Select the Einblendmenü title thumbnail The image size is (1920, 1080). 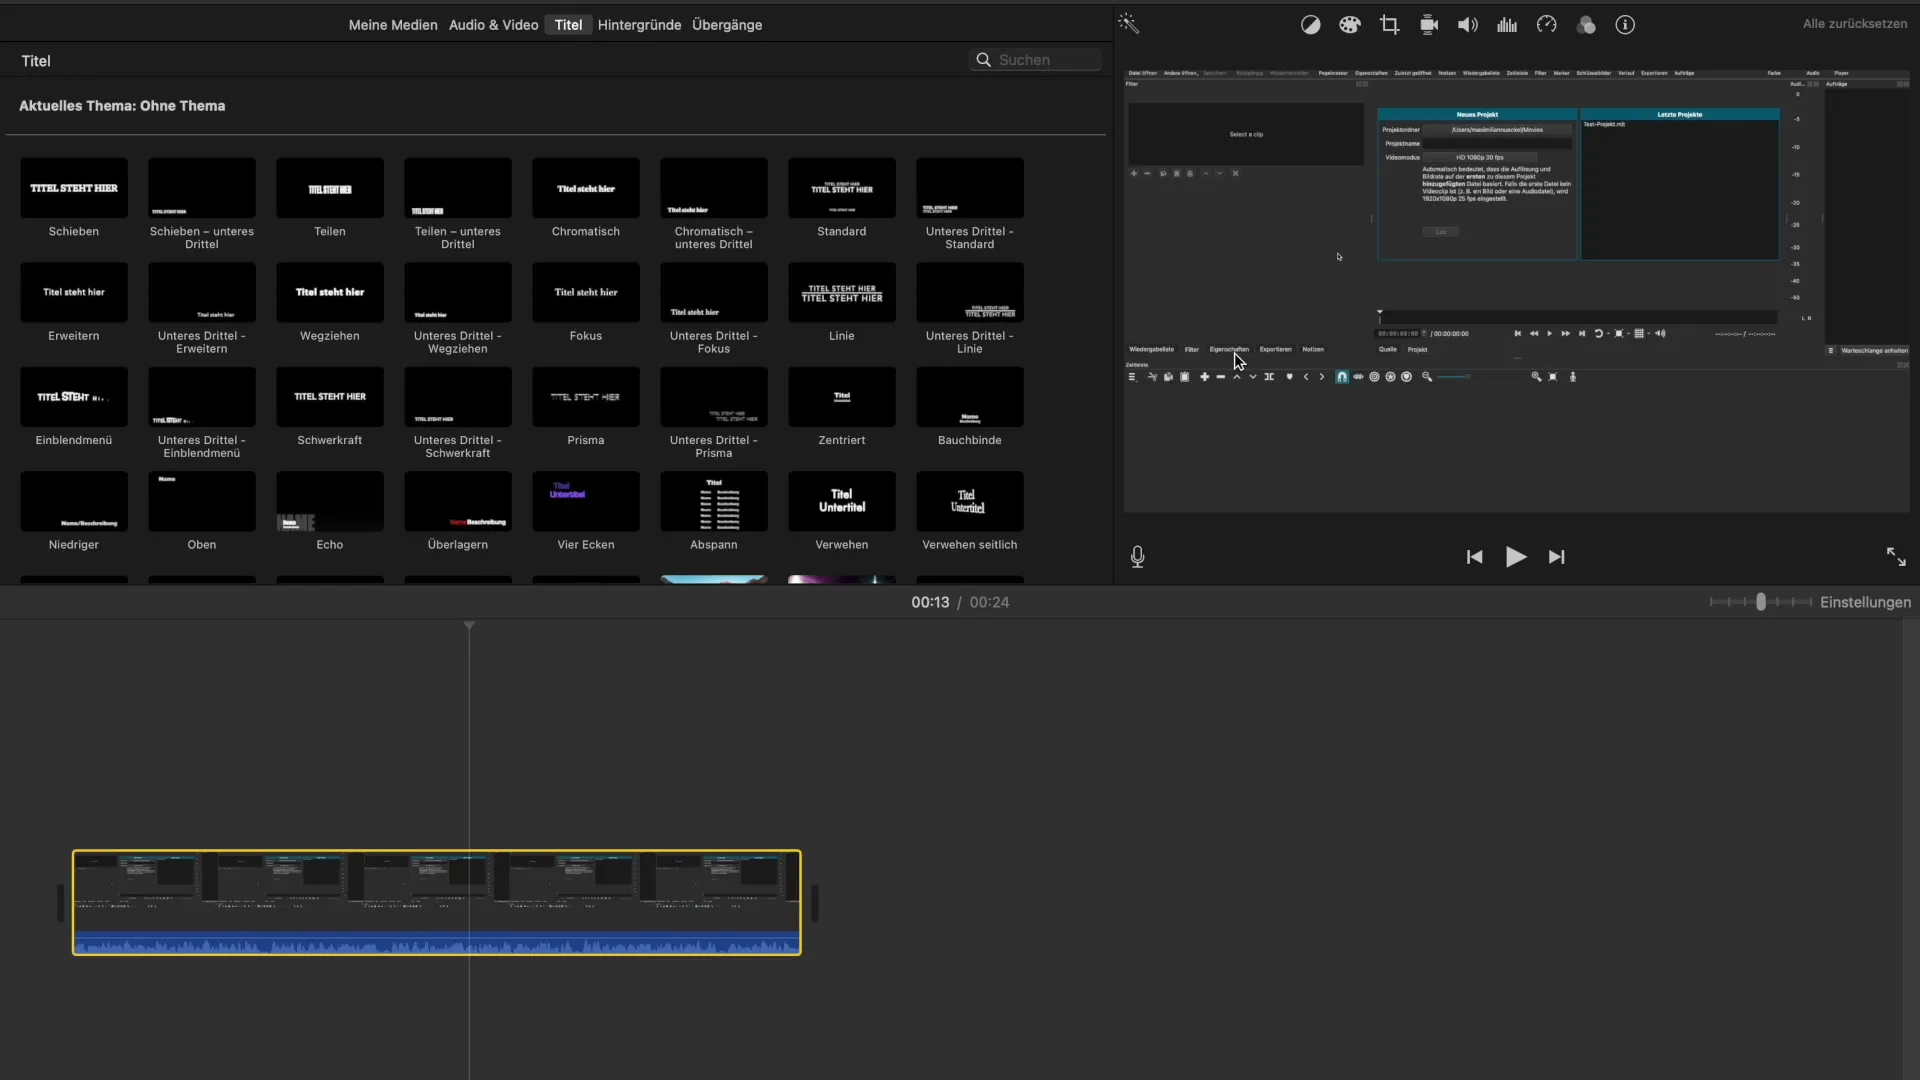[x=74, y=397]
